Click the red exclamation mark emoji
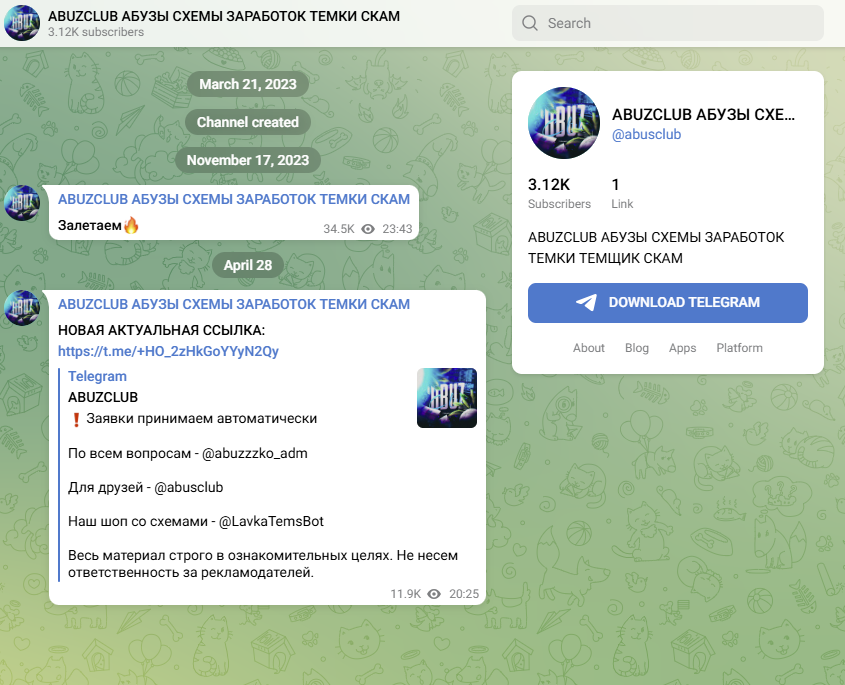 tap(76, 419)
